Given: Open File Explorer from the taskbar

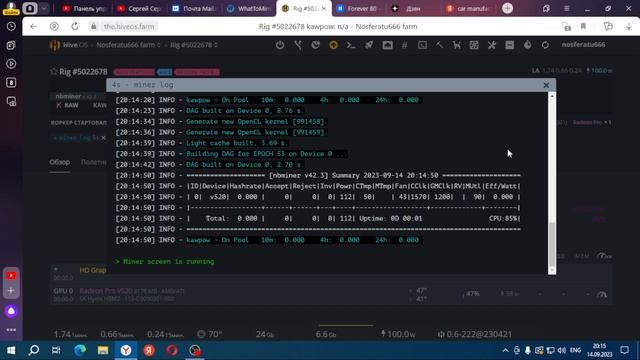Looking at the screenshot, I should [x=103, y=350].
